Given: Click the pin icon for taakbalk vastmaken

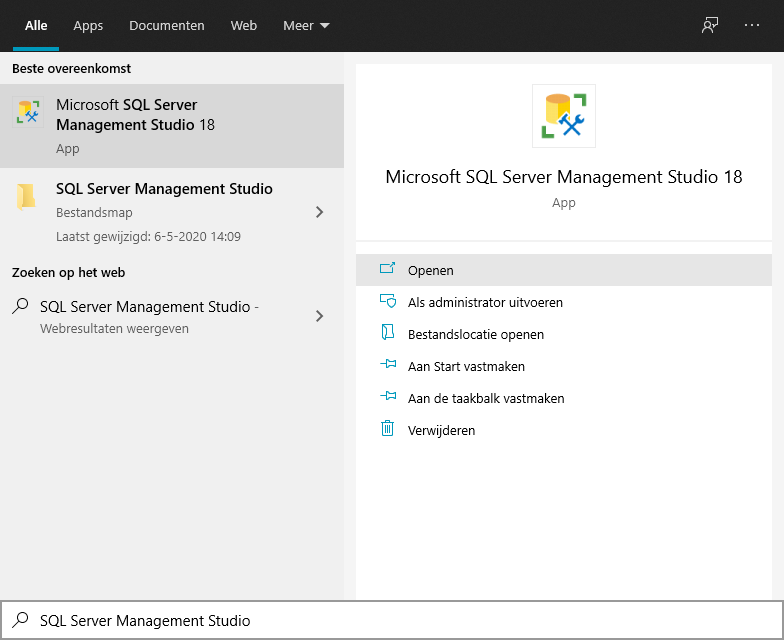Looking at the screenshot, I should pyautogui.click(x=388, y=396).
